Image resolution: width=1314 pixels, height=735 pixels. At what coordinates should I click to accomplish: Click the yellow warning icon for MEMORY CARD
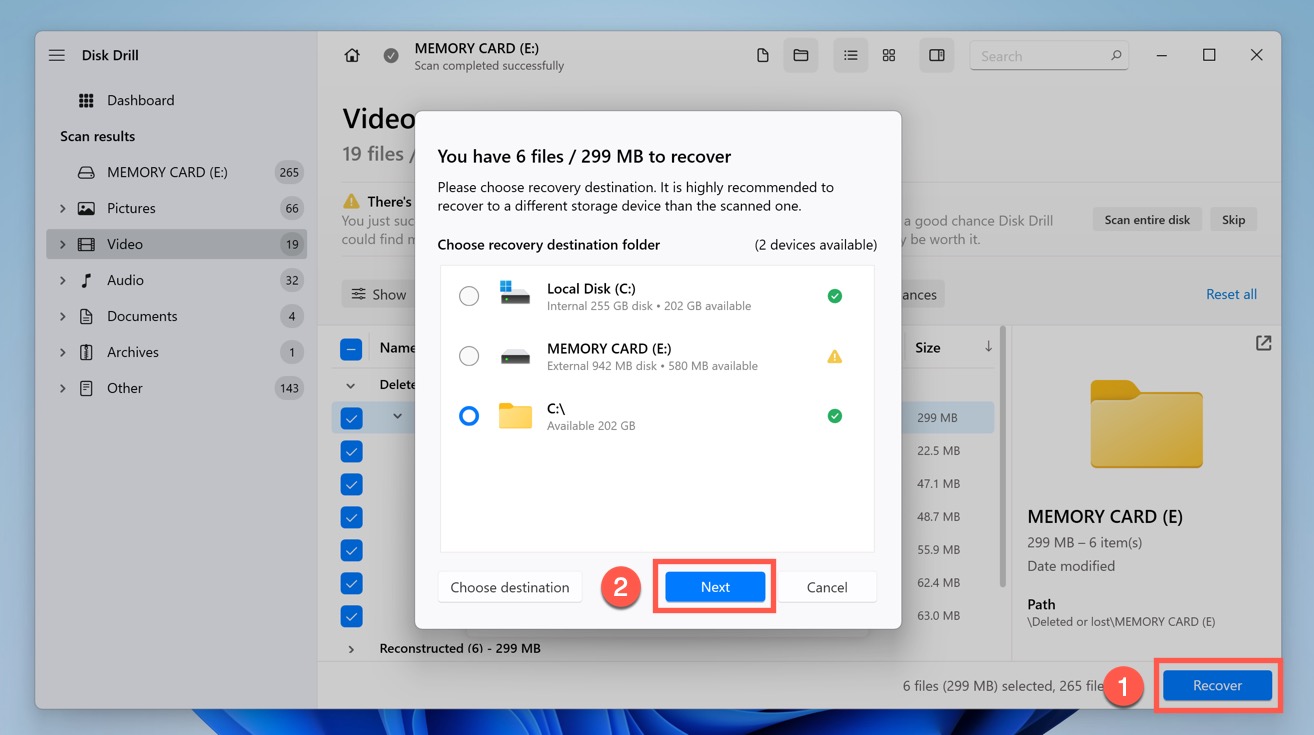pos(835,356)
